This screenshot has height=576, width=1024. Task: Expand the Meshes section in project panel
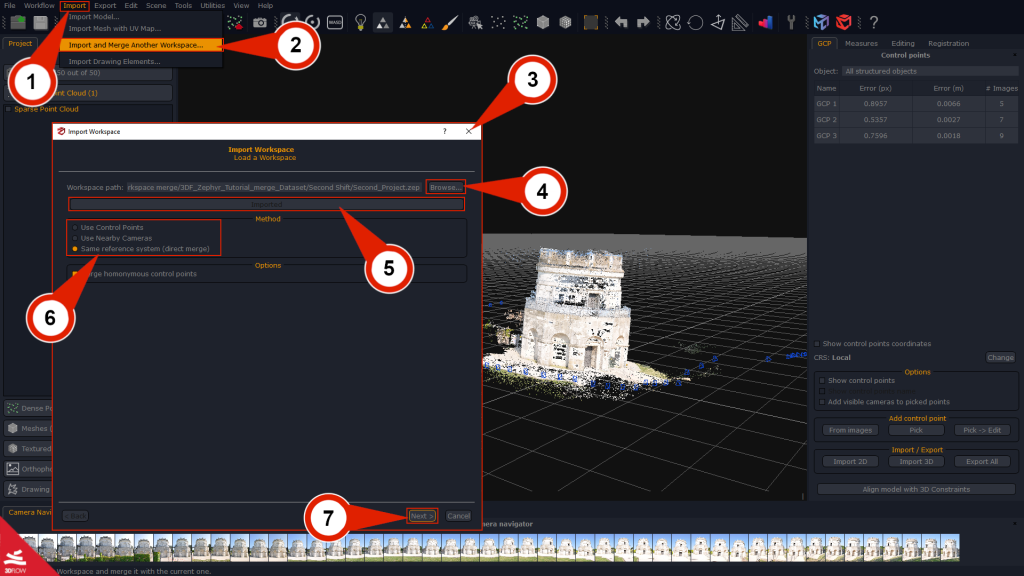tap(27, 428)
